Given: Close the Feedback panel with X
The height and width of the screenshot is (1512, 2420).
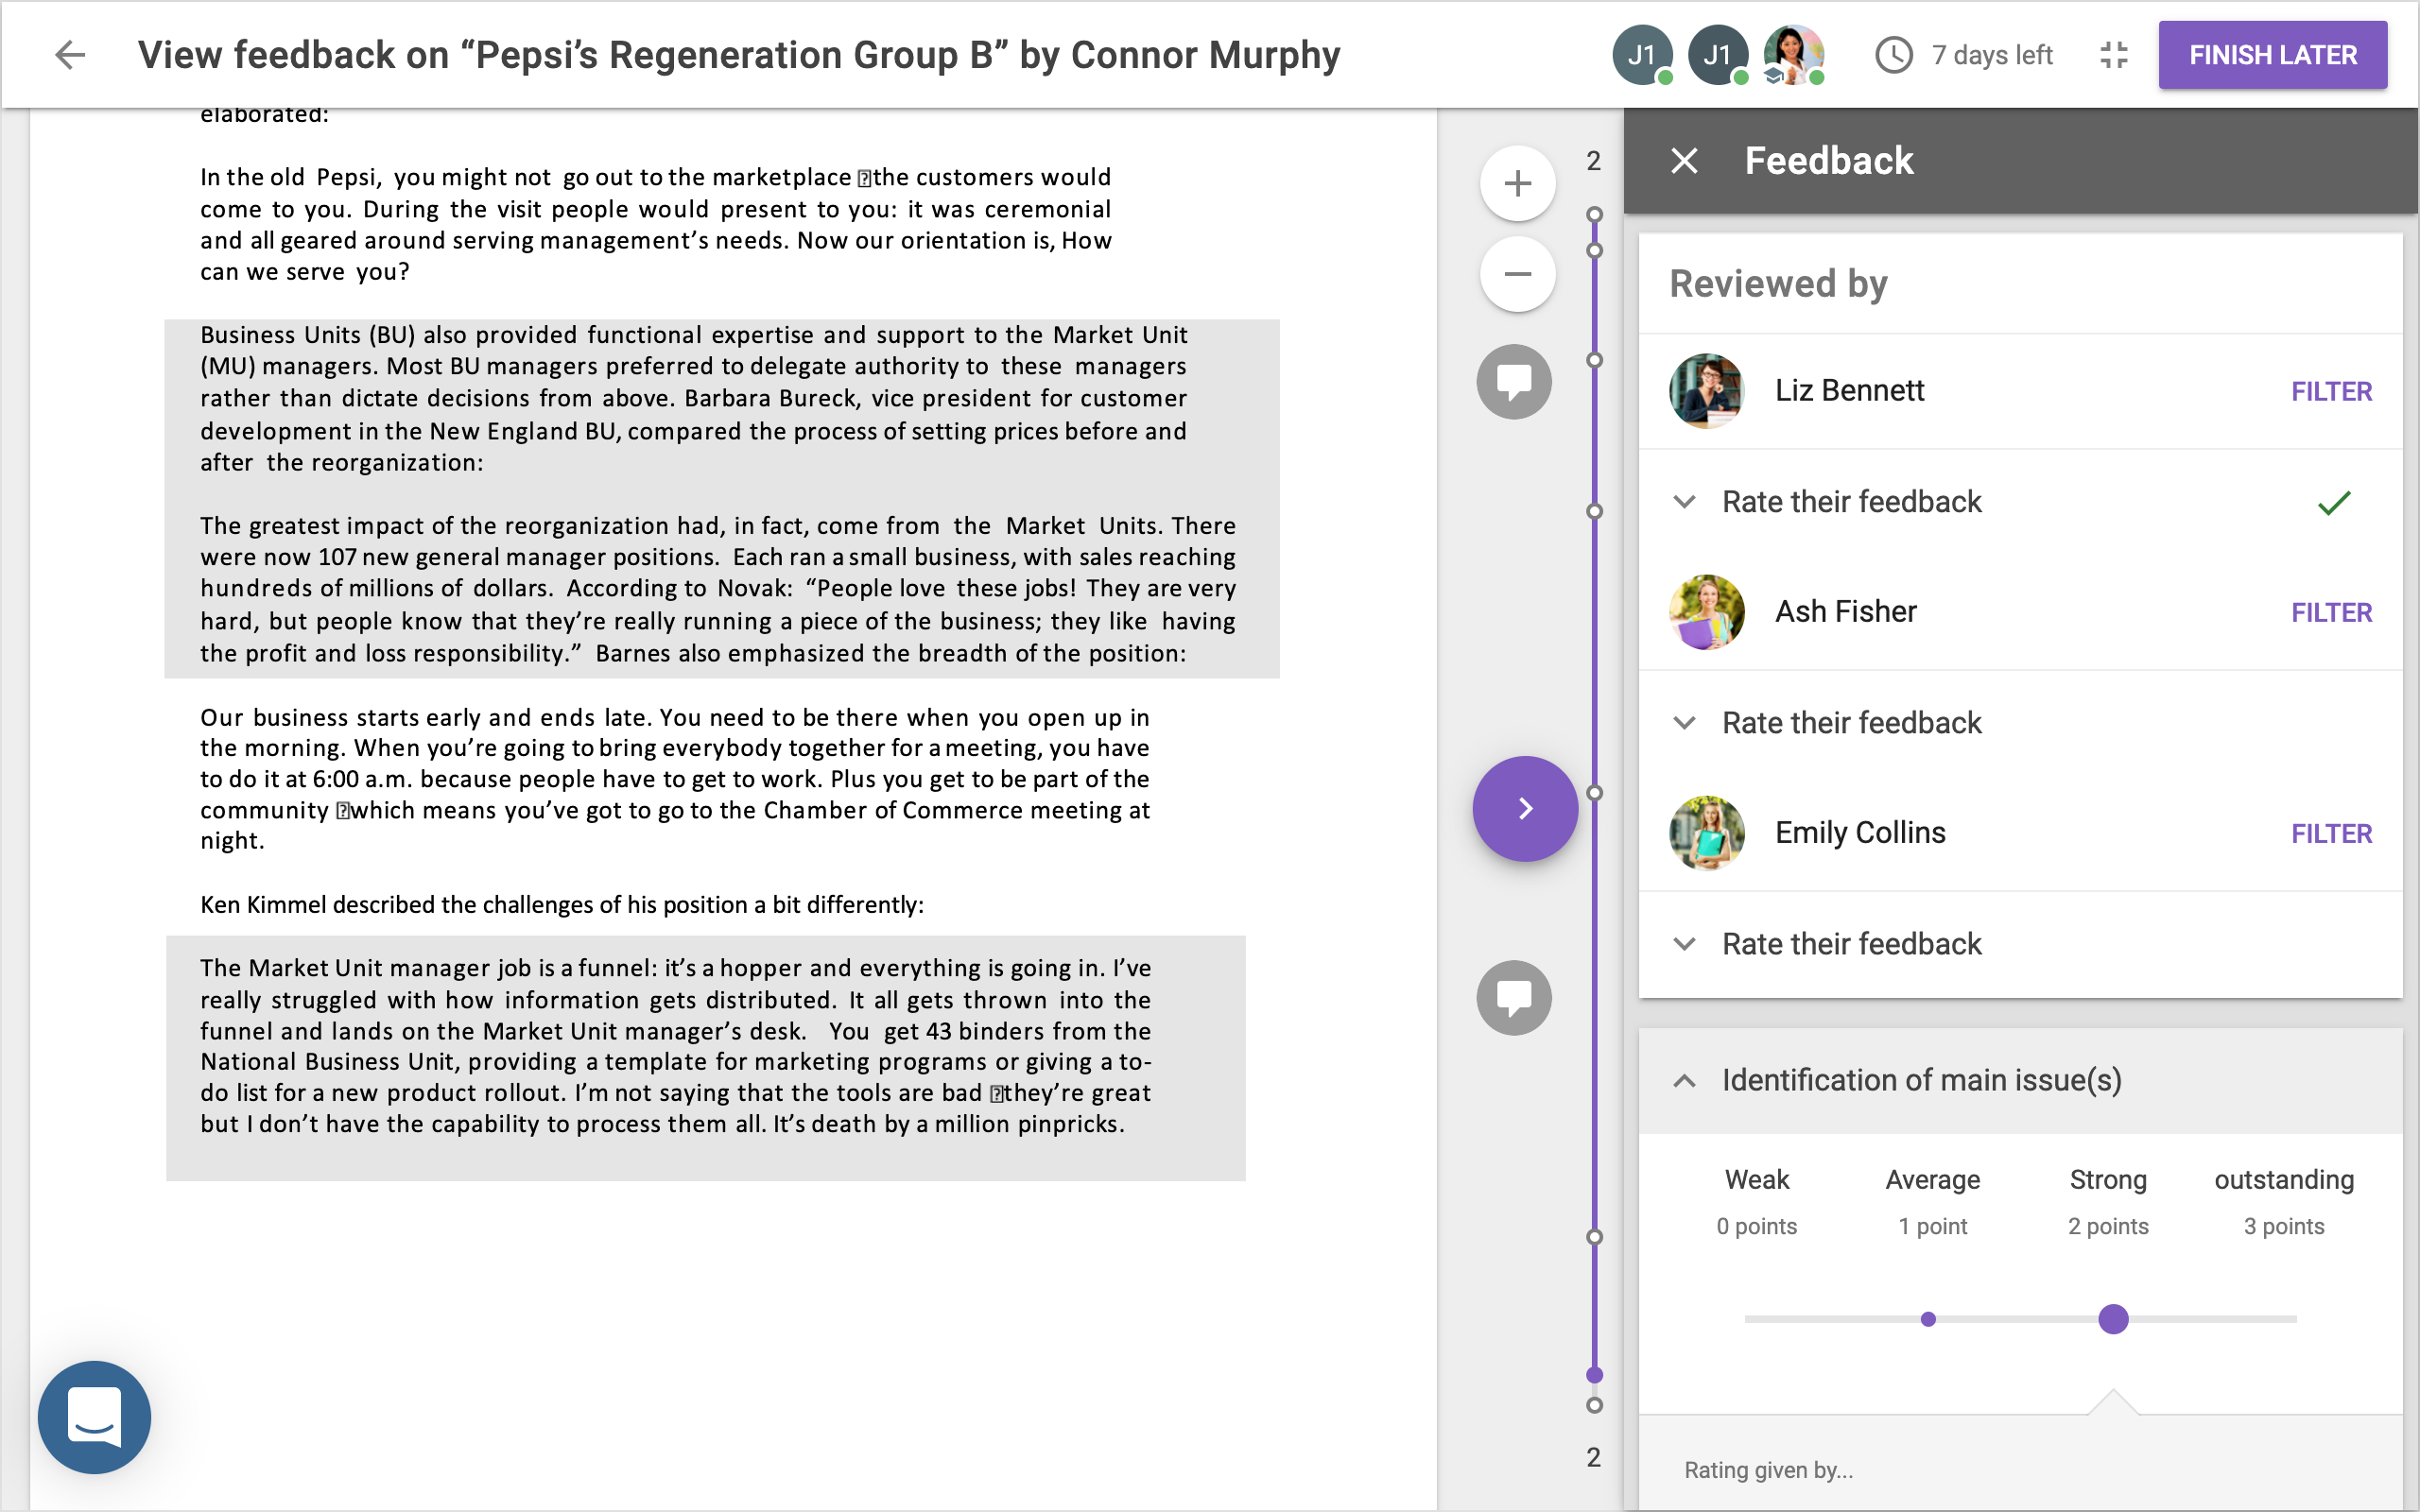Looking at the screenshot, I should 1684,160.
